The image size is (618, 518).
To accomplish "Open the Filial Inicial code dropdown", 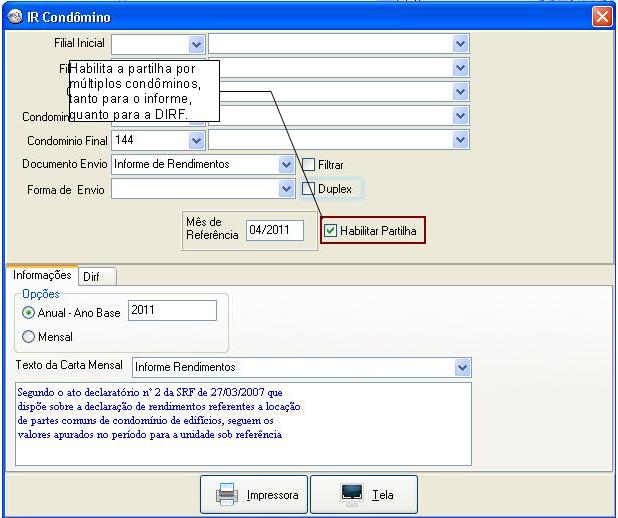I will click(196, 44).
